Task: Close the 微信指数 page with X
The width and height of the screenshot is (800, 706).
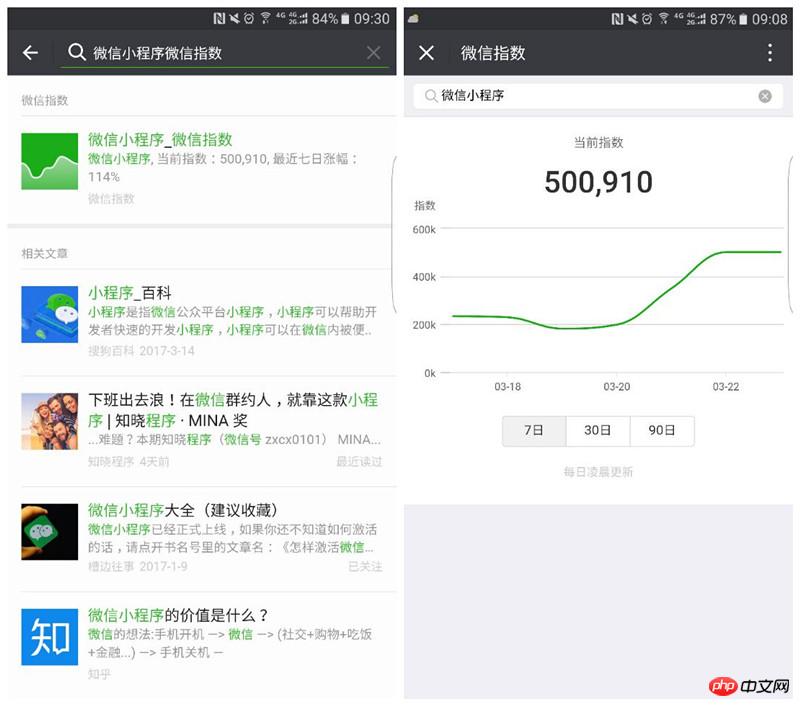Action: tap(427, 53)
